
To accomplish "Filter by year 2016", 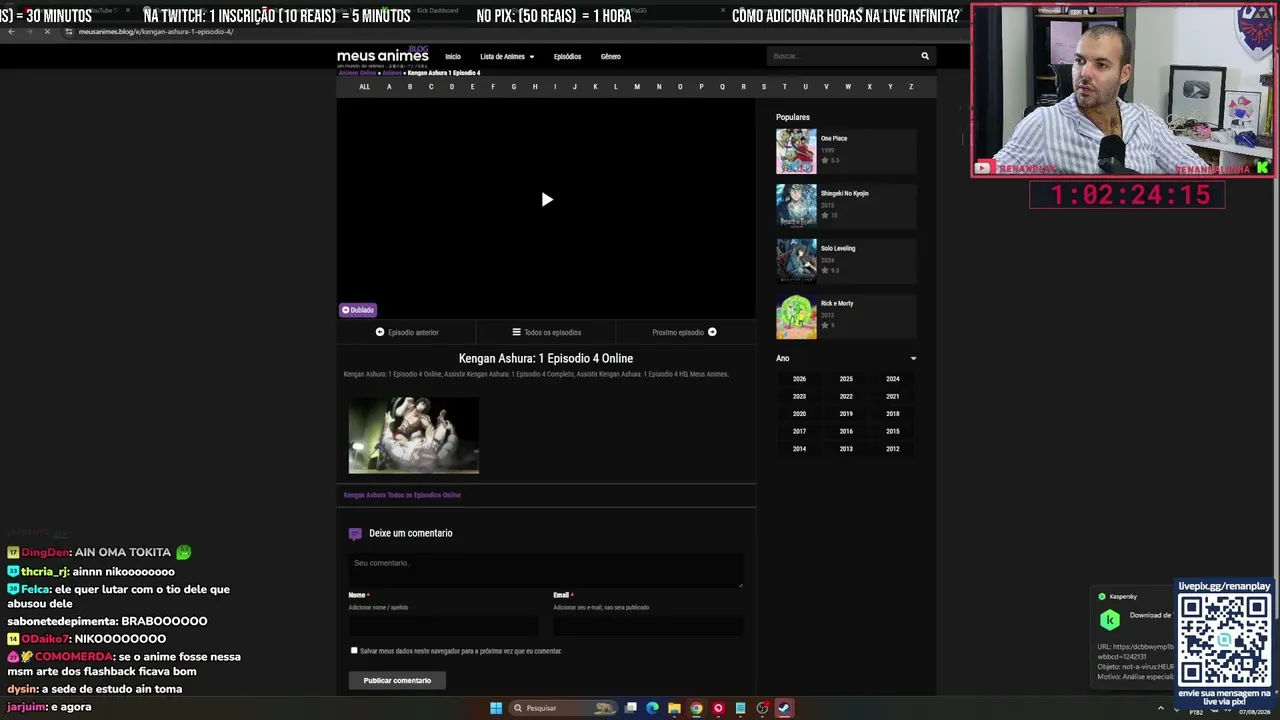I will (x=846, y=432).
